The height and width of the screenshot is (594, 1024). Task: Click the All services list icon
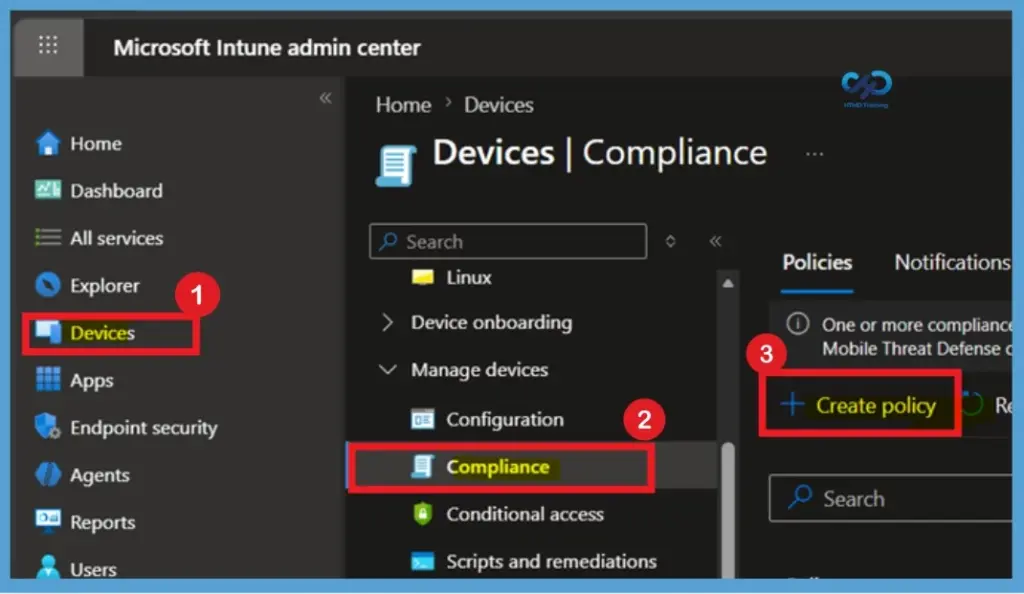click(48, 238)
